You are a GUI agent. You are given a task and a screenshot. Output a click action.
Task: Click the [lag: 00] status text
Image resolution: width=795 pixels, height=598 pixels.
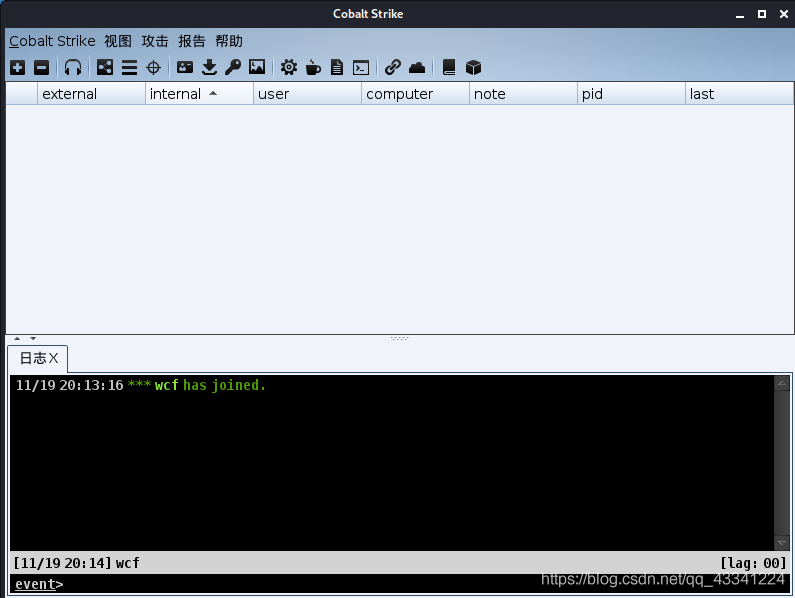click(x=753, y=563)
